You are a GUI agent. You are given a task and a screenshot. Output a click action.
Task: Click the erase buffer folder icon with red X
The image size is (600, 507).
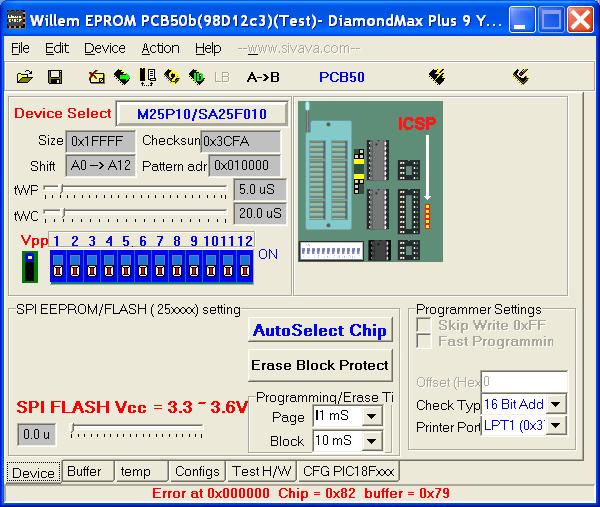[x=96, y=77]
